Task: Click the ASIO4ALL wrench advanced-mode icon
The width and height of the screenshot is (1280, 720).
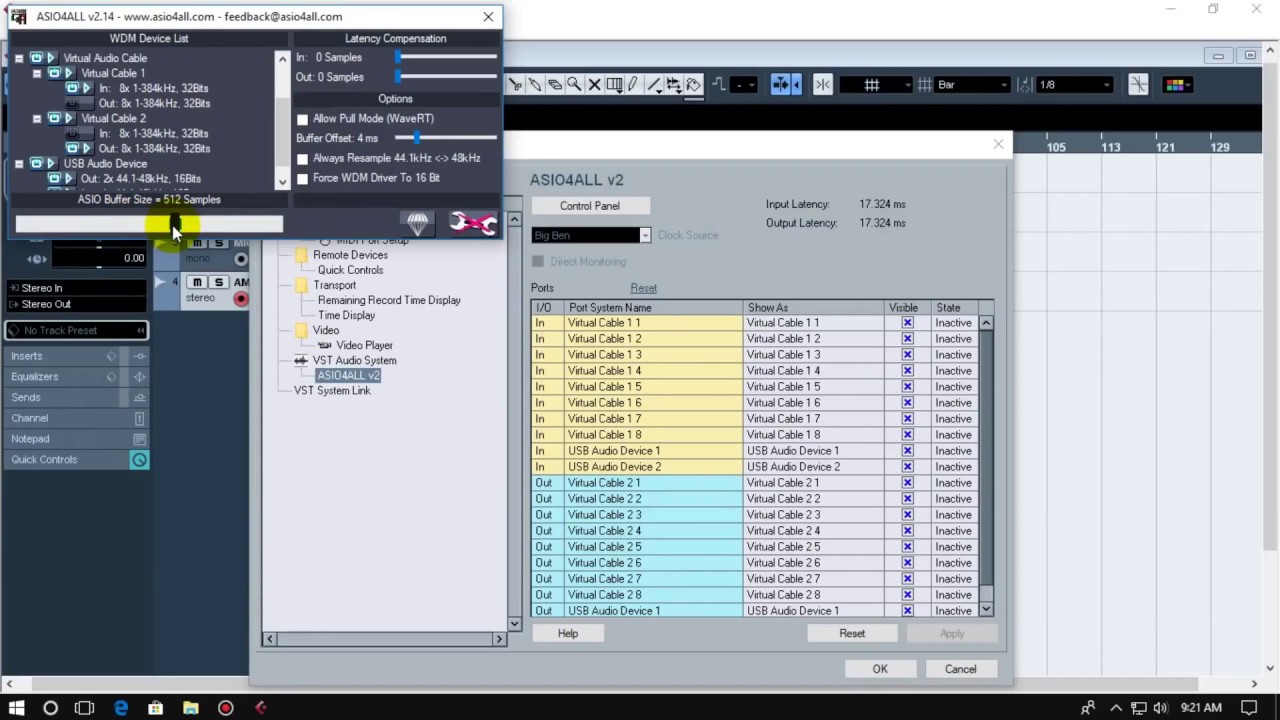Action: 472,223
